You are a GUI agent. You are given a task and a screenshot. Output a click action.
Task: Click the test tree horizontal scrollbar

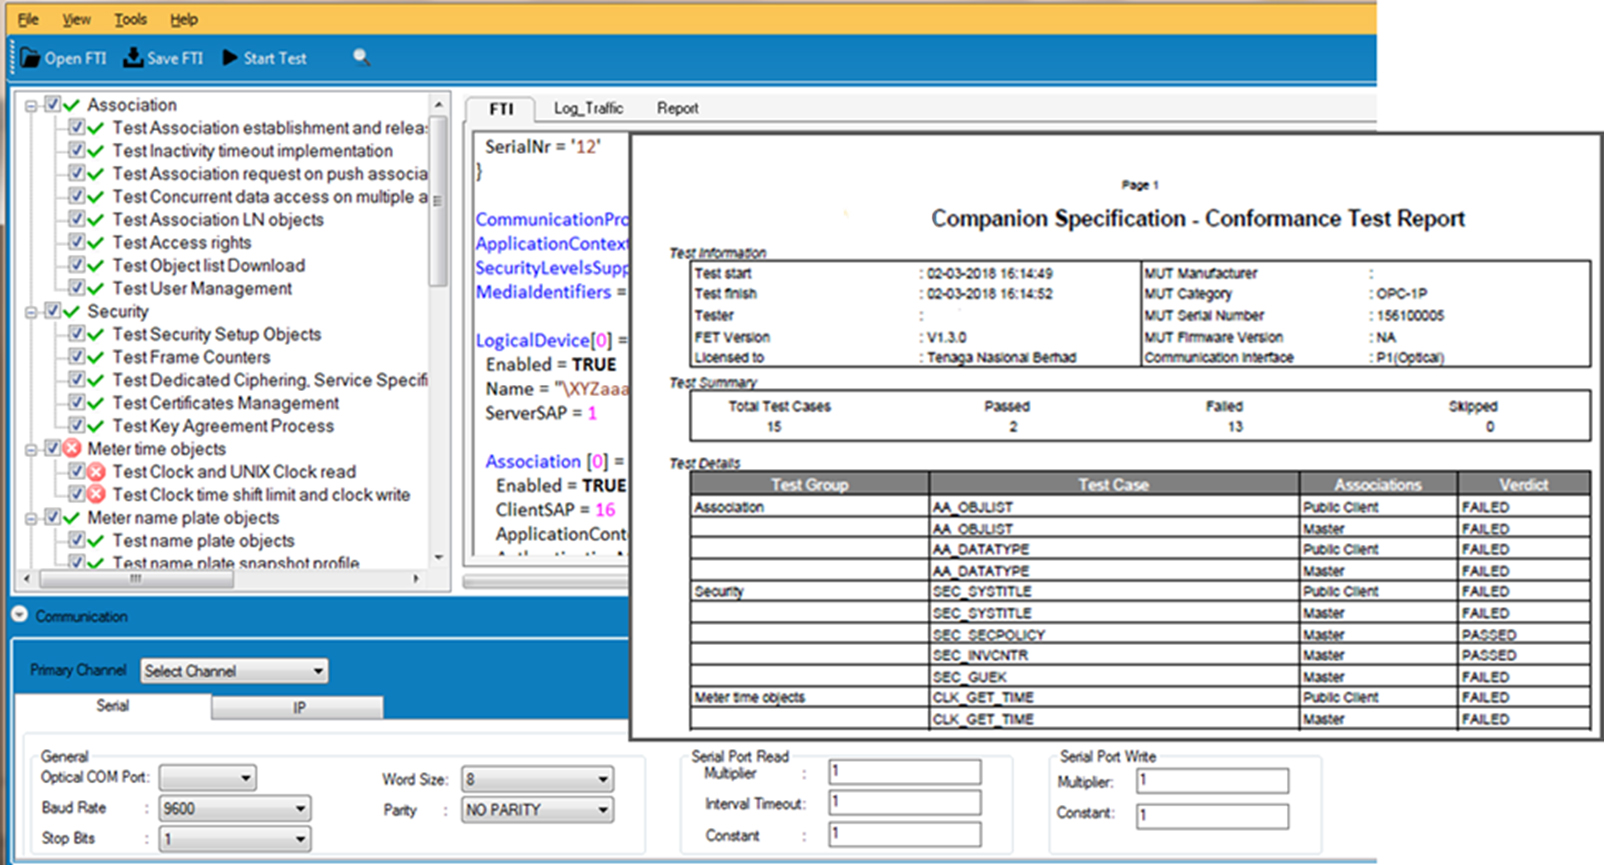point(135,579)
